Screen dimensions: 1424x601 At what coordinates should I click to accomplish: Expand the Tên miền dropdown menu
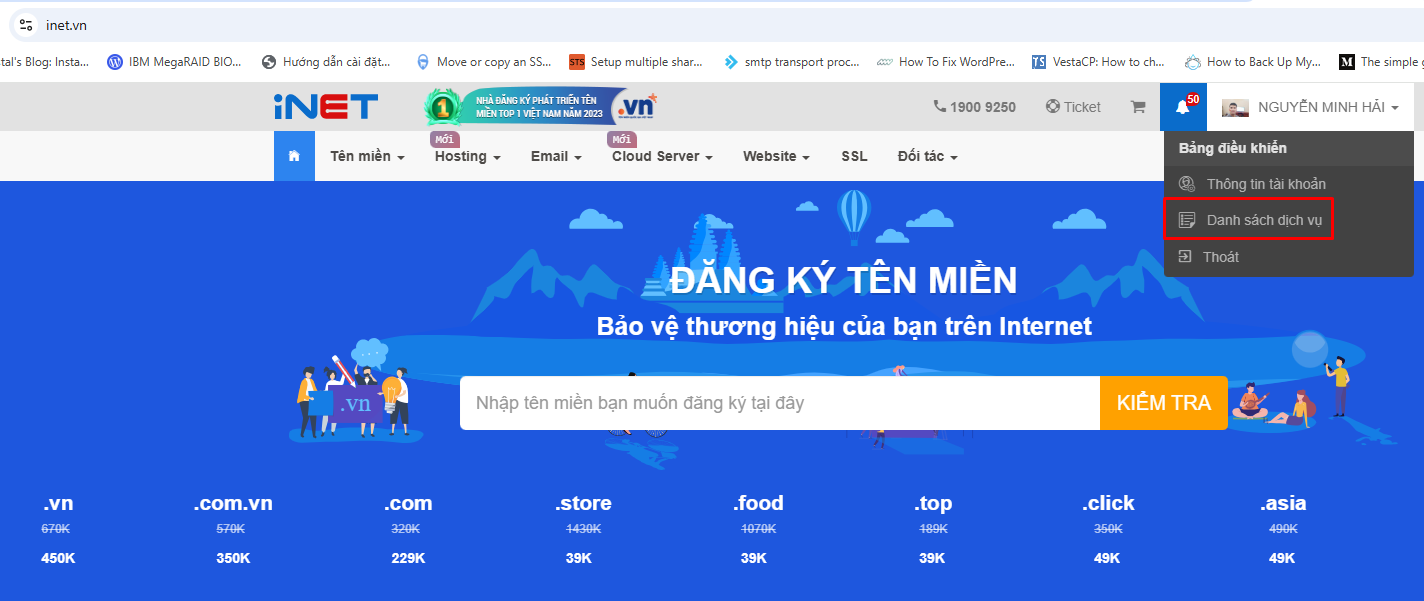coord(365,156)
